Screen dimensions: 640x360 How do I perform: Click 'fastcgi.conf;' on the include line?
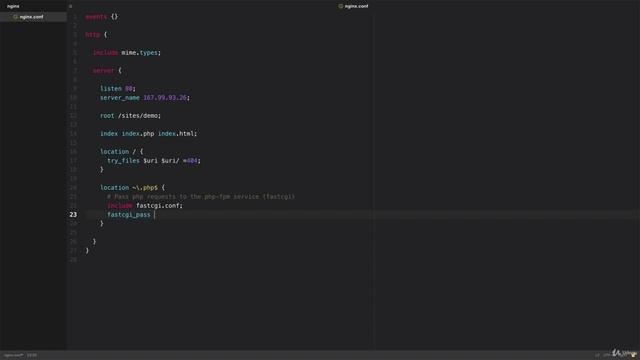point(159,205)
